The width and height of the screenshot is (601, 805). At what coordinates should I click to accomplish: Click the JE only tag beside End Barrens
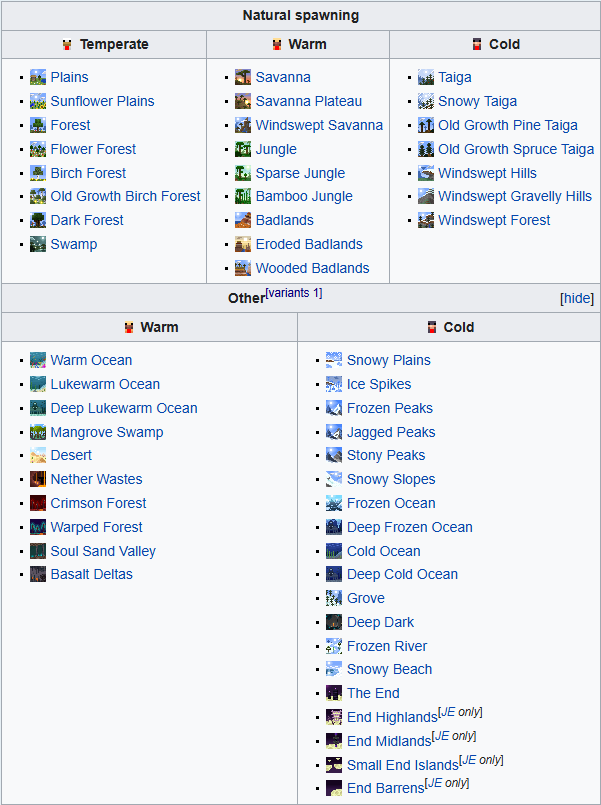coord(447,783)
